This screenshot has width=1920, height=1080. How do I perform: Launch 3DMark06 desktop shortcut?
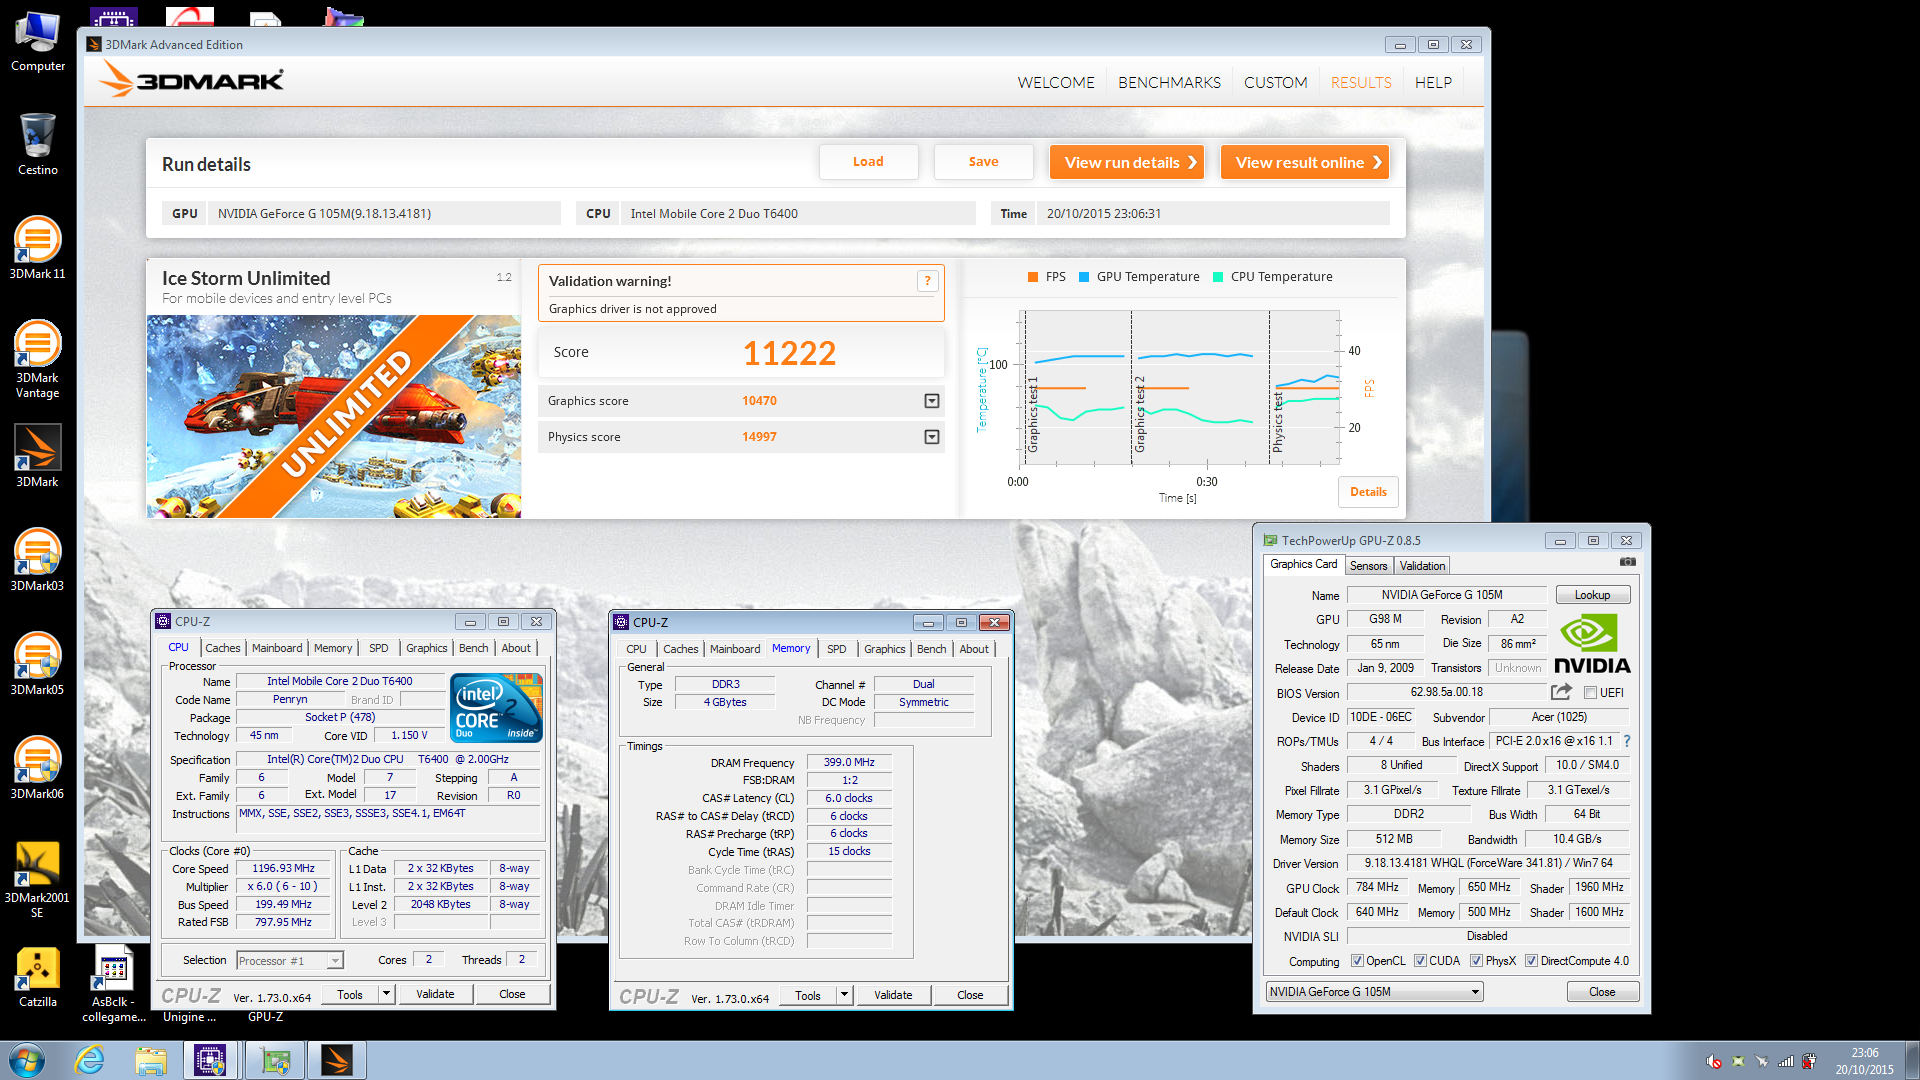coord(38,768)
